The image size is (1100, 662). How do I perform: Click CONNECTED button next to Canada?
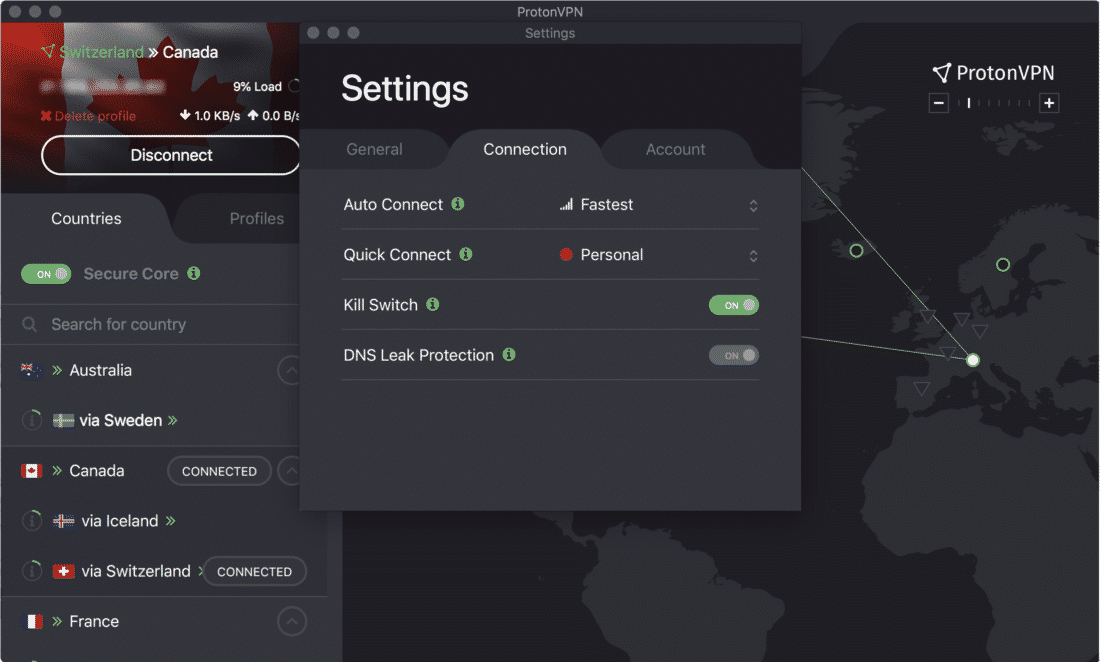pos(219,471)
